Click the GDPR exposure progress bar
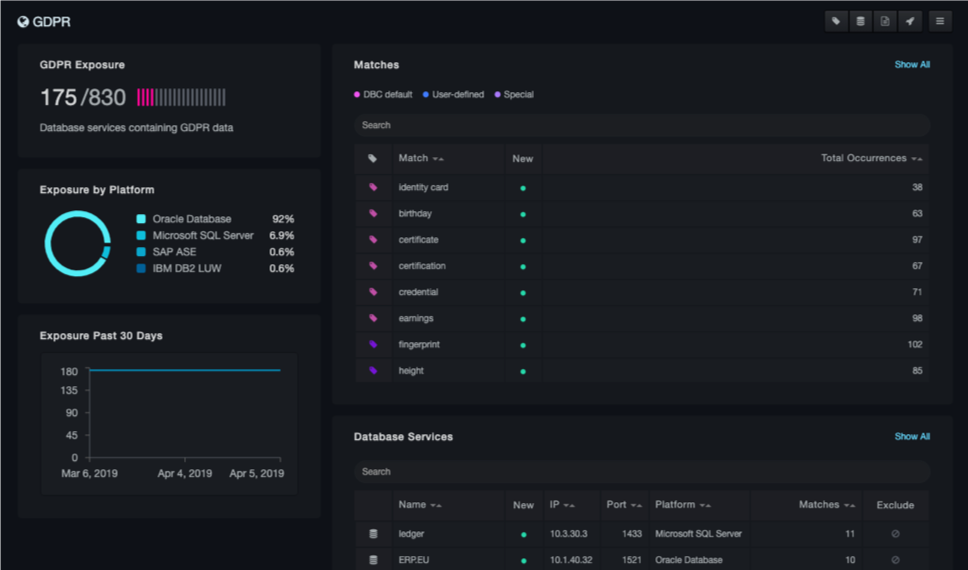 coord(182,97)
